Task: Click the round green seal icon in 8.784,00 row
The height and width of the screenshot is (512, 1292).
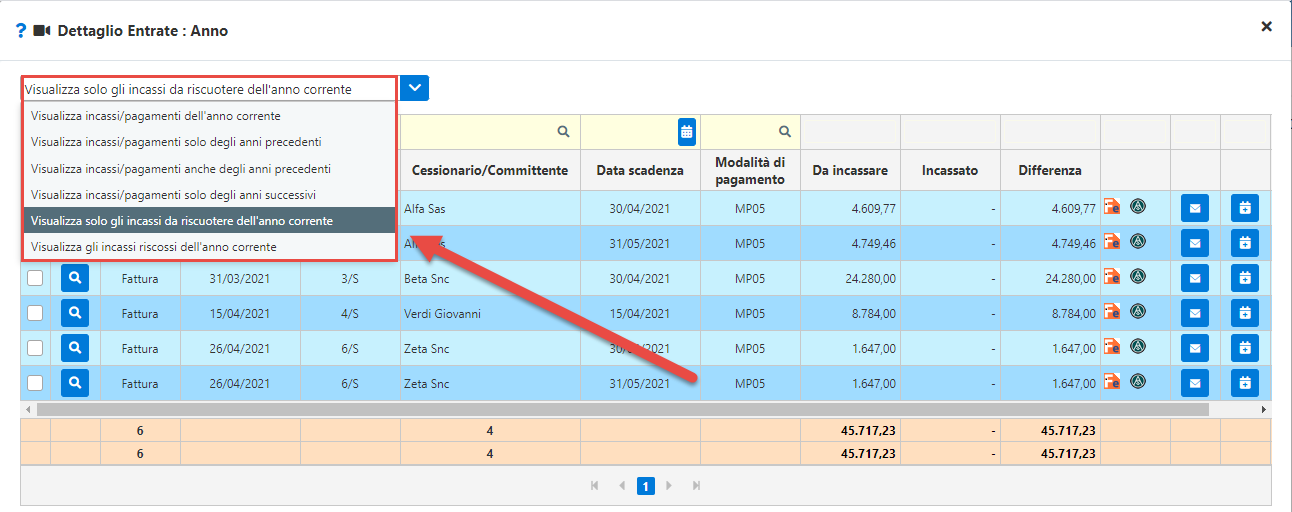Action: click(1137, 312)
